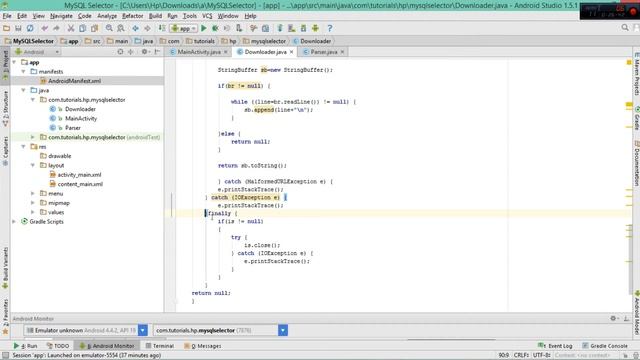Image resolution: width=640 pixels, height=360 pixels.
Task: Click the Debug app bug icon
Action: click(215, 28)
